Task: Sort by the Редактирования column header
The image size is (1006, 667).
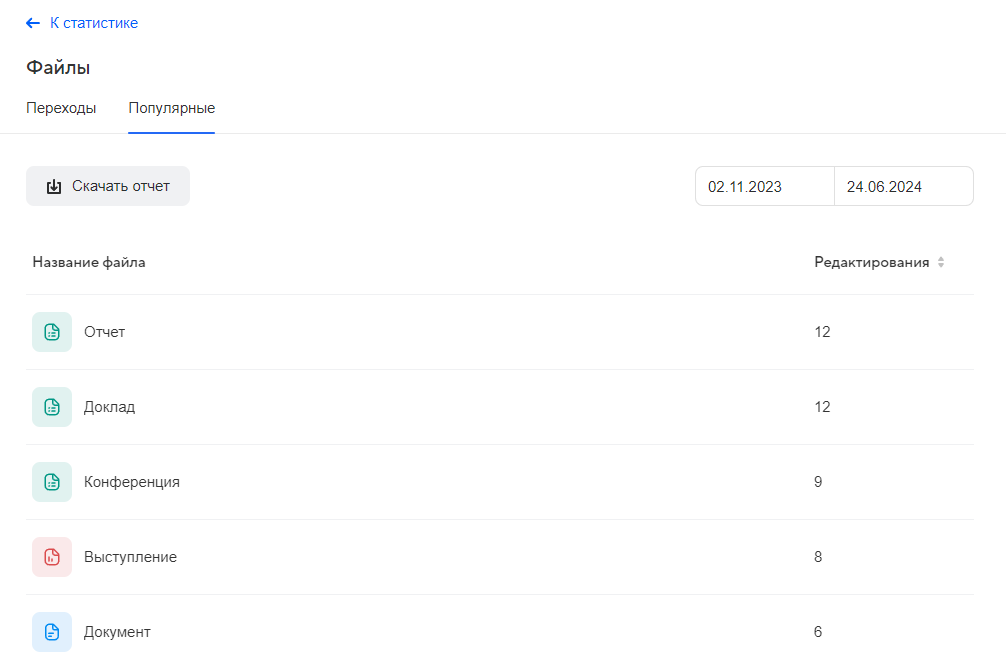Action: [871, 263]
